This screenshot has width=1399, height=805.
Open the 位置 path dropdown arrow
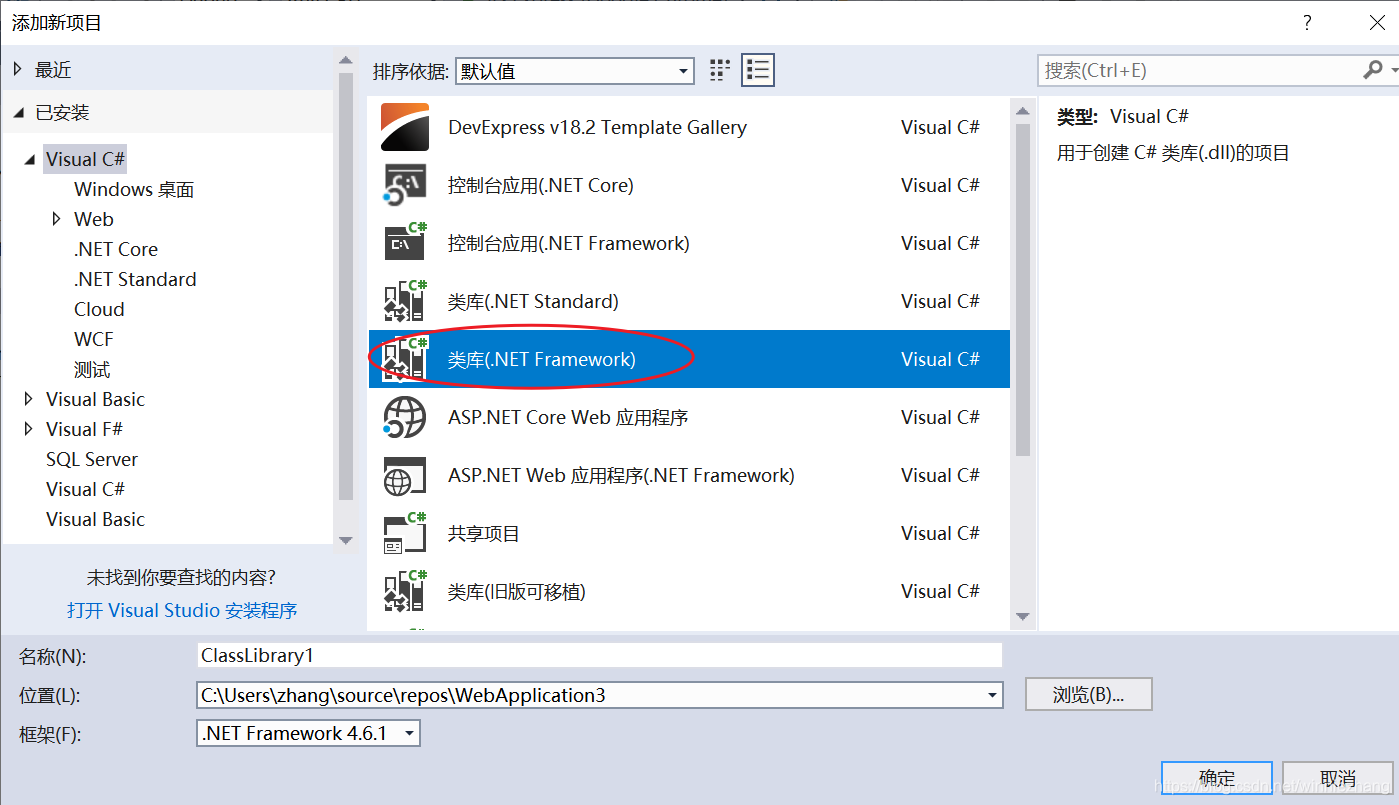(x=991, y=695)
